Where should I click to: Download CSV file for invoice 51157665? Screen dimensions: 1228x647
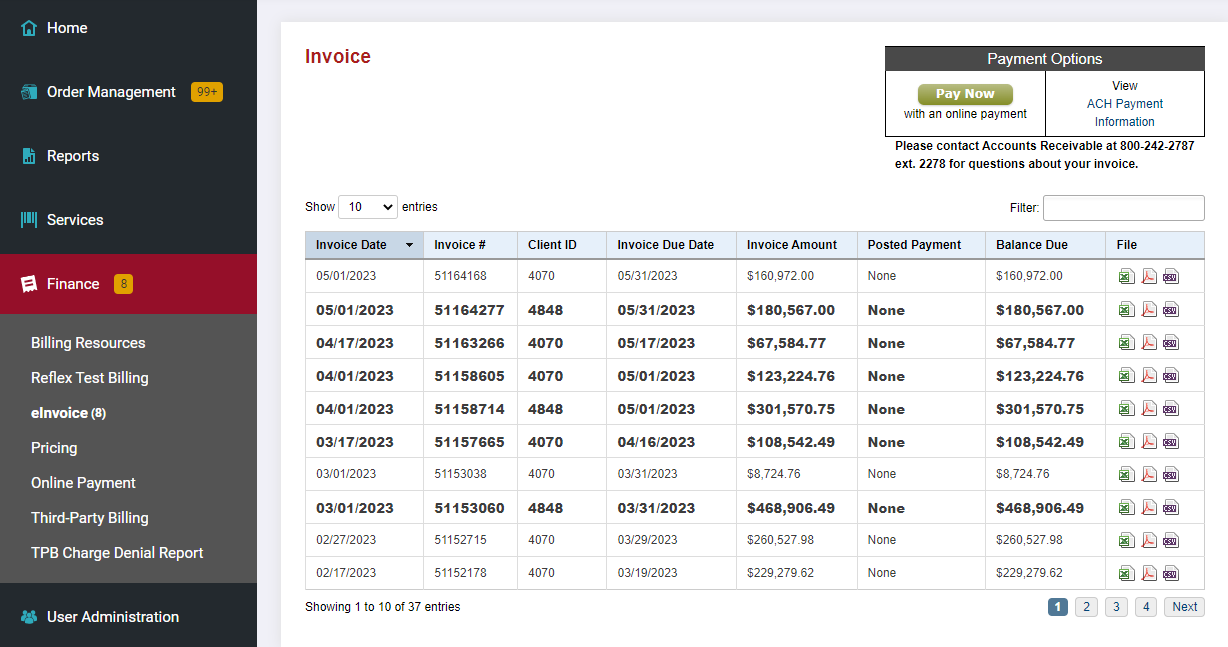[1171, 442]
